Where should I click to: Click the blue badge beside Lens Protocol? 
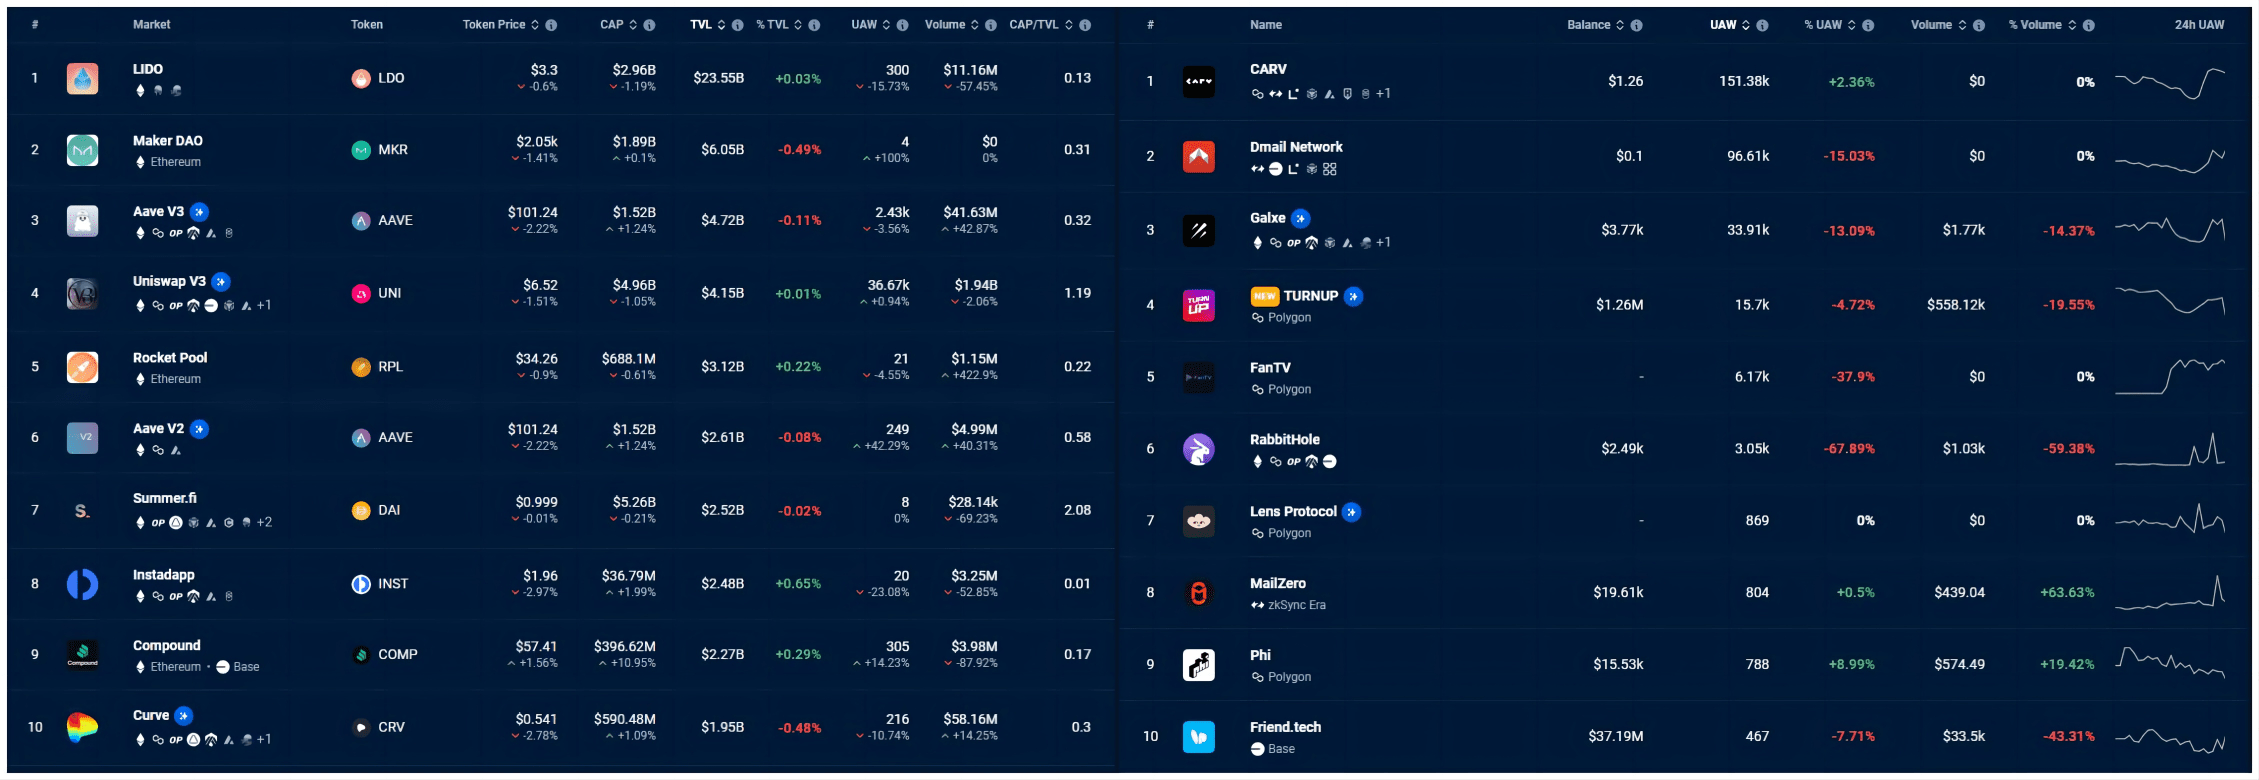click(1352, 512)
